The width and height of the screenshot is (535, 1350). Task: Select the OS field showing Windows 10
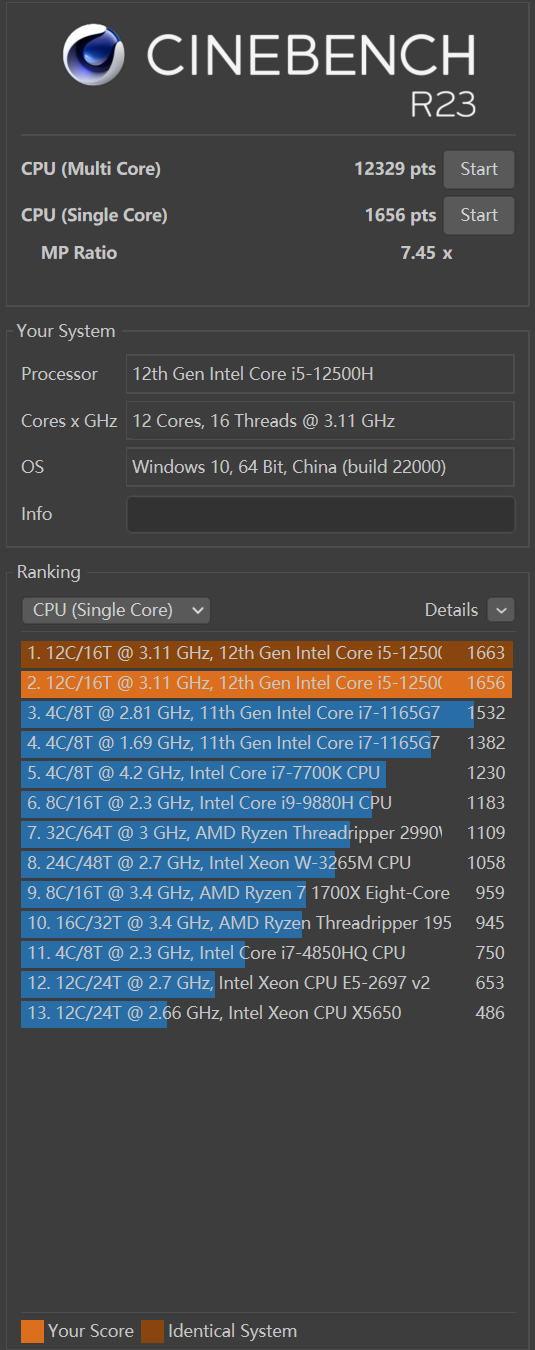point(320,467)
